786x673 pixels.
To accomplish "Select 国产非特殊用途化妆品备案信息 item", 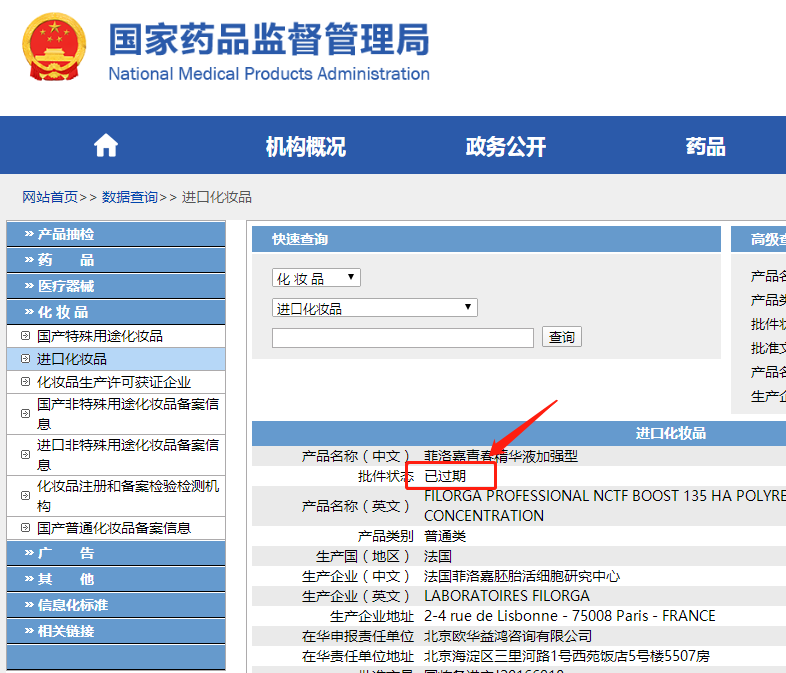I will coord(128,414).
